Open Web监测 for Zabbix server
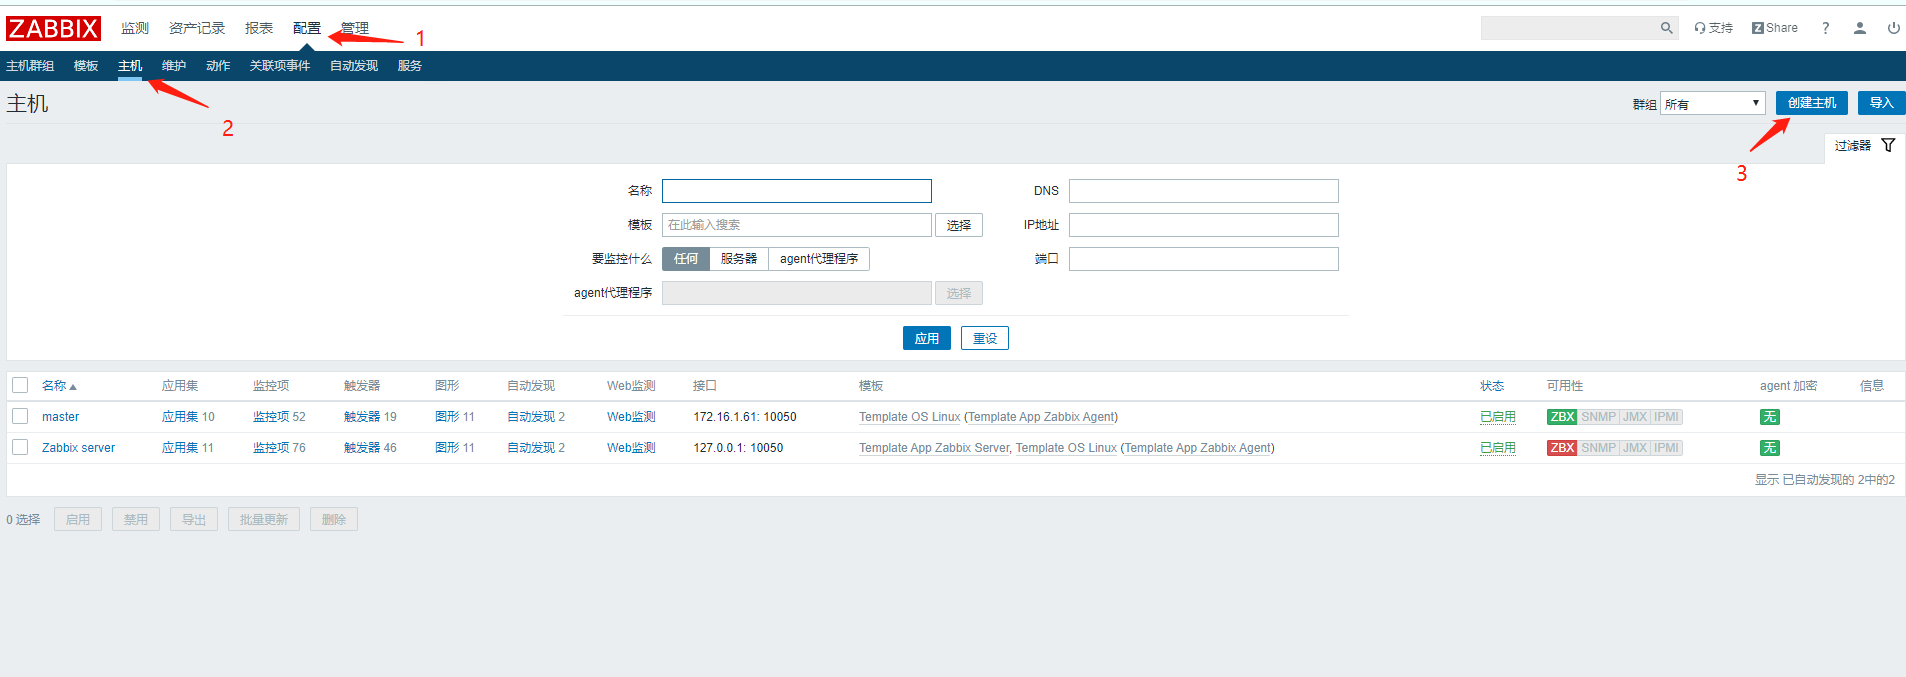 point(631,448)
